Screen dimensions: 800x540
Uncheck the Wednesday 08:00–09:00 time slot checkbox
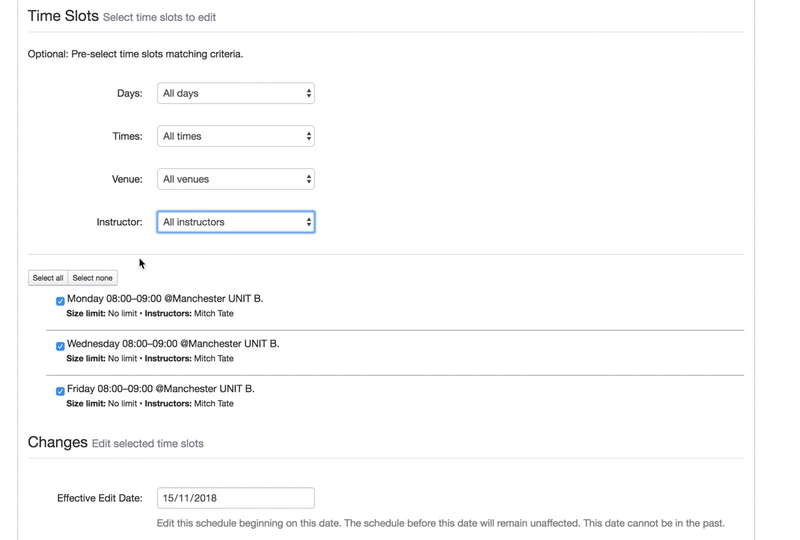coord(60,346)
